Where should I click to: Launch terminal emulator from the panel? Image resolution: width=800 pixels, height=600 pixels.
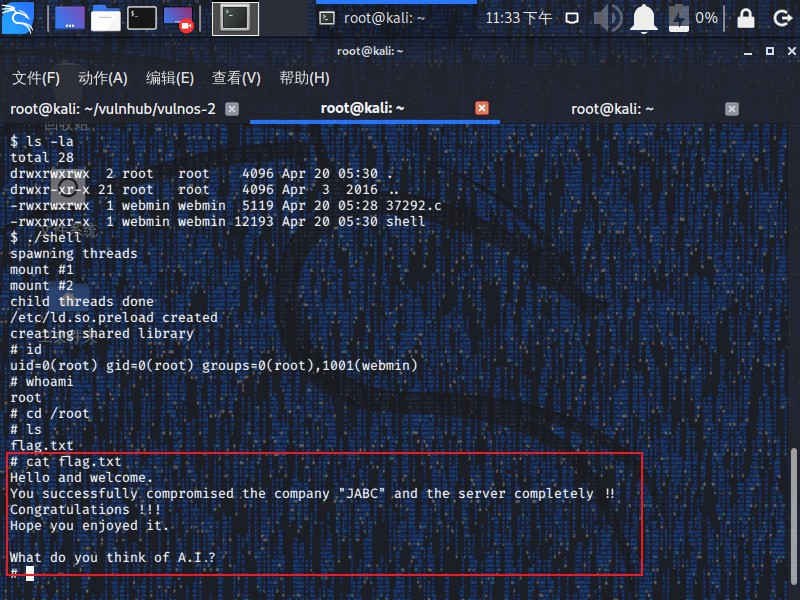[x=142, y=18]
